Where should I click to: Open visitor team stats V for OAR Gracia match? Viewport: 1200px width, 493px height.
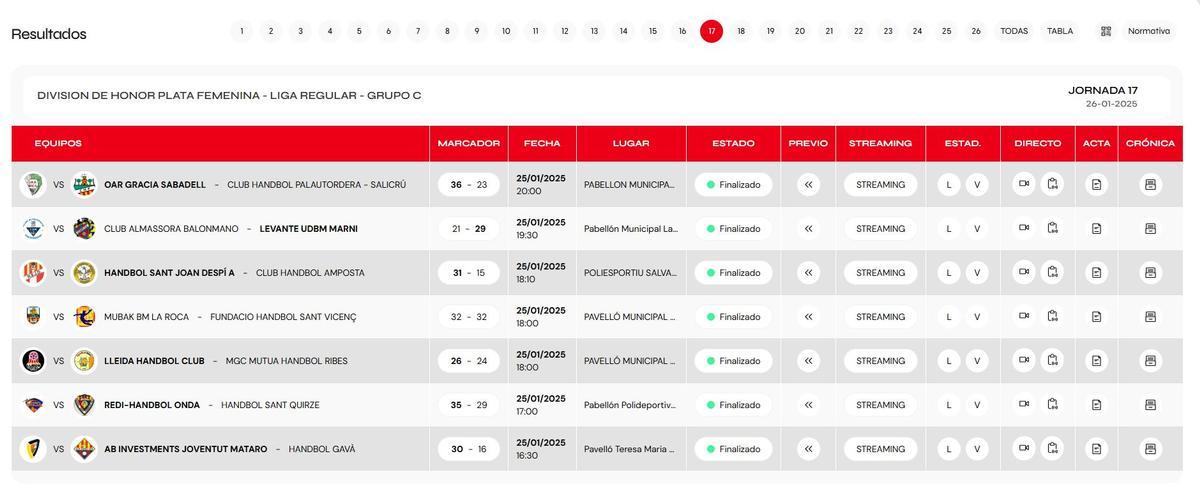[x=977, y=185]
